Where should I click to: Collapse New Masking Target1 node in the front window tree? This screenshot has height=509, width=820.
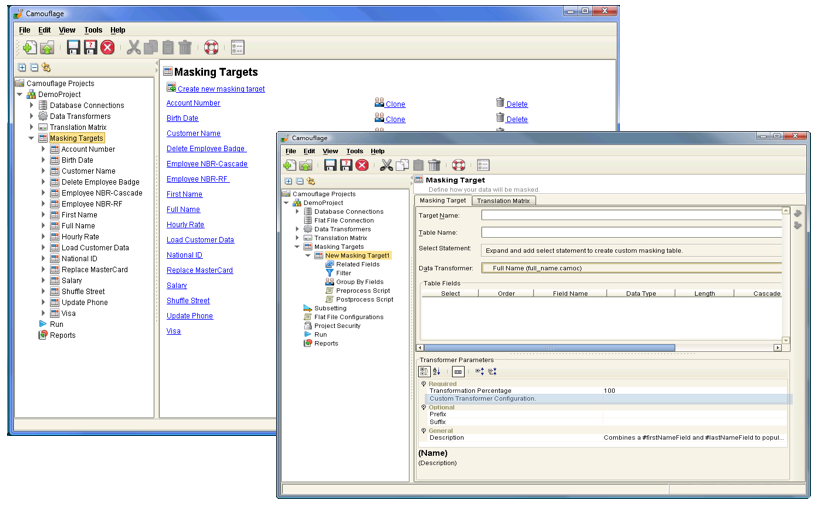click(308, 255)
